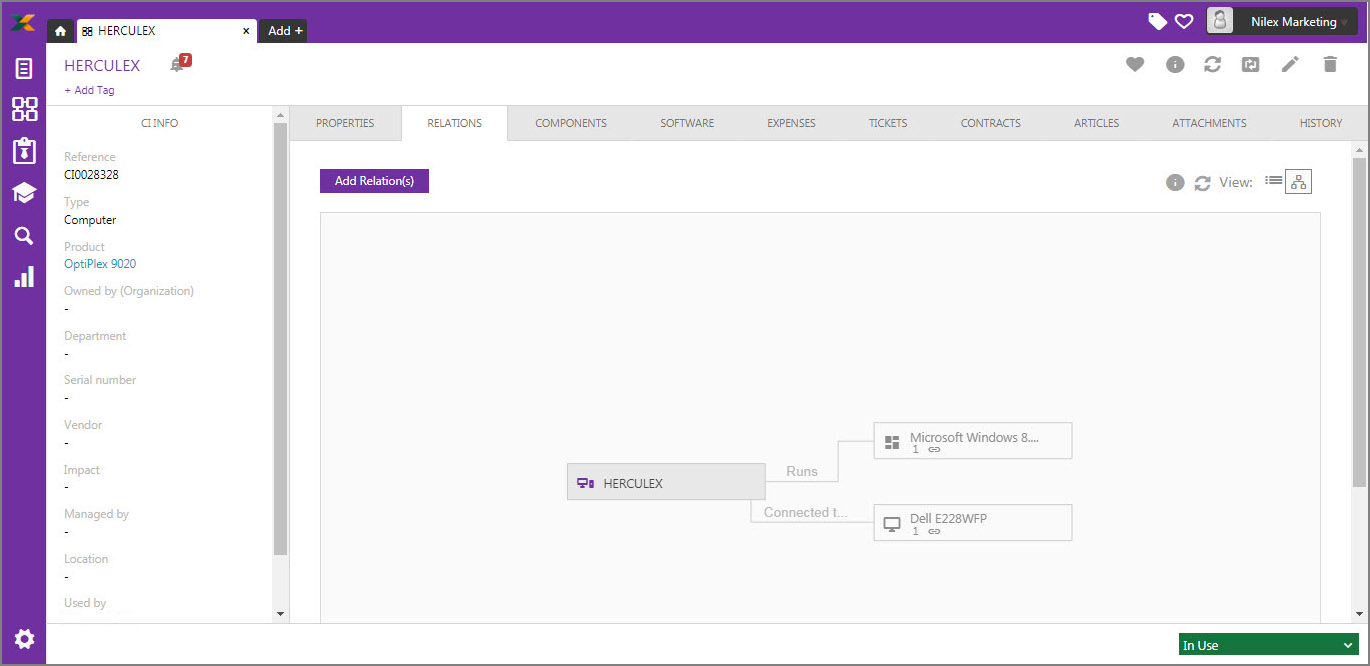Switch relations to list view
This screenshot has width=1370, height=666.
pos(1273,181)
